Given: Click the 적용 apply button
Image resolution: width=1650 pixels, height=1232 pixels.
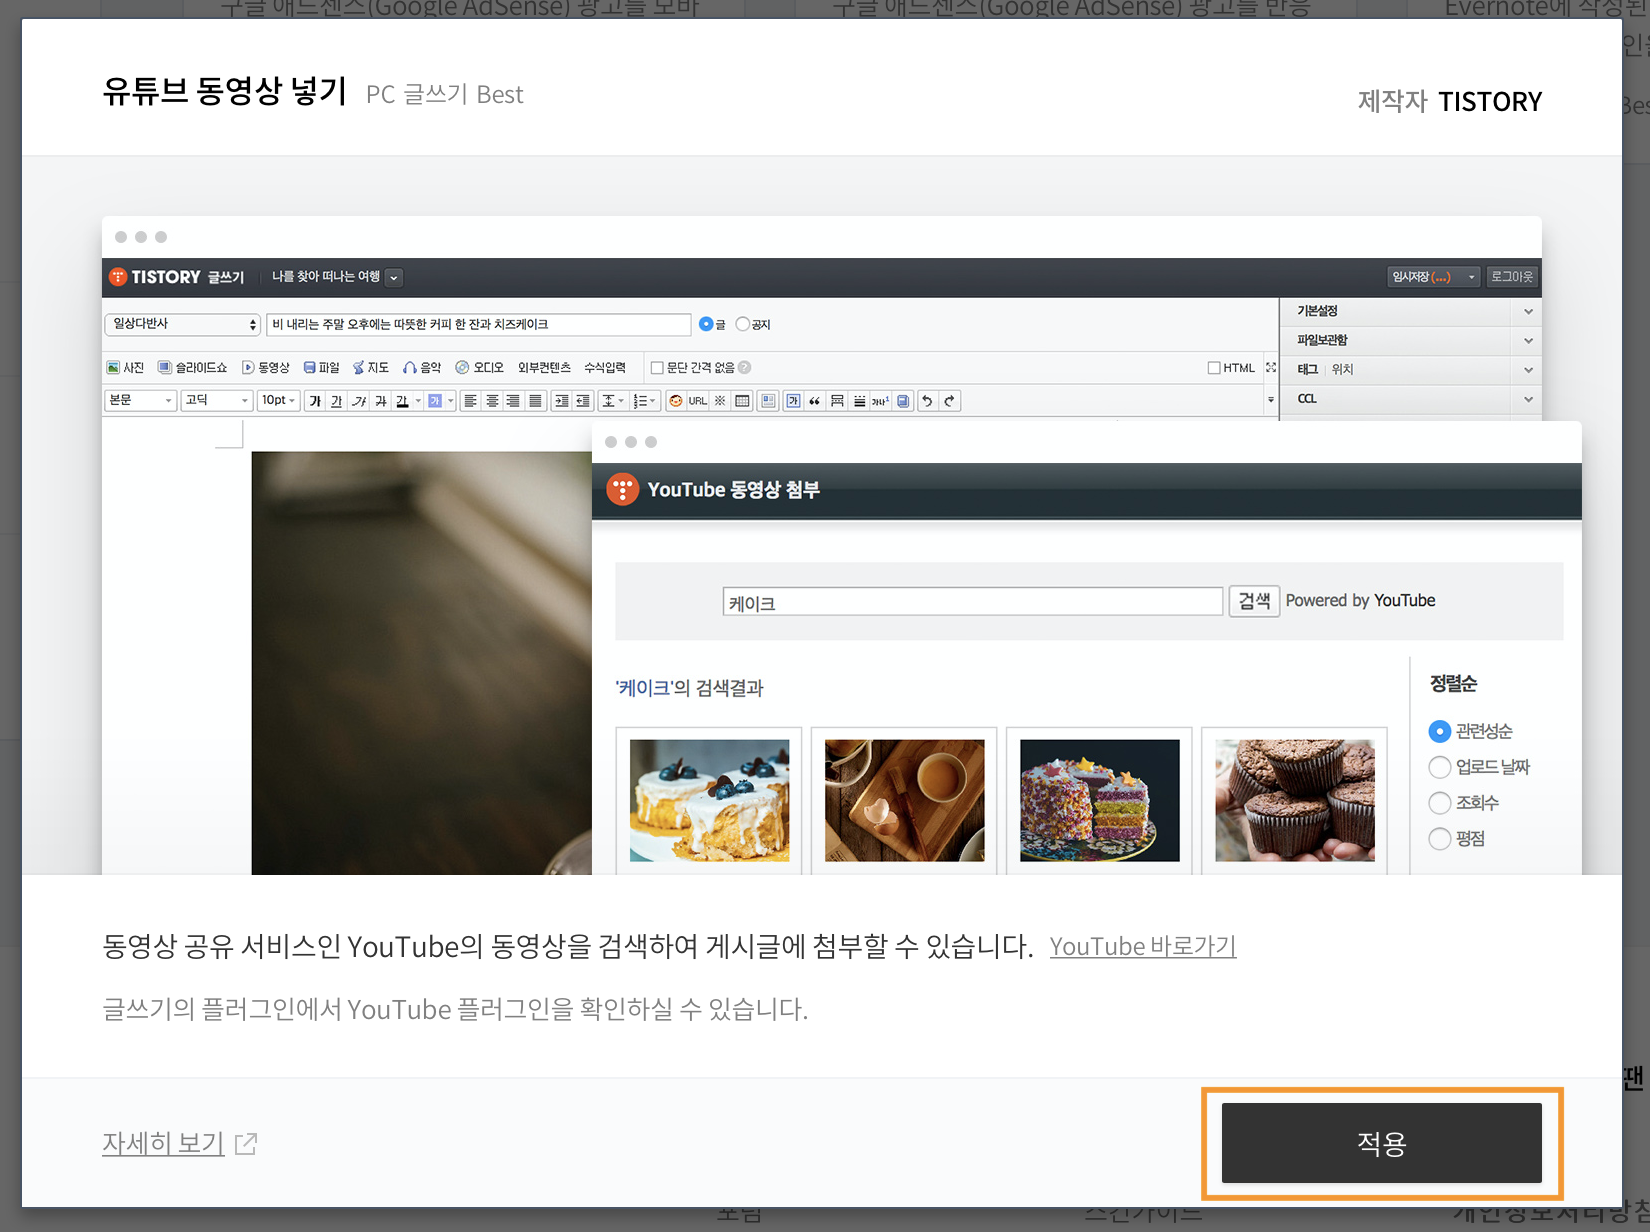Looking at the screenshot, I should tap(1381, 1143).
